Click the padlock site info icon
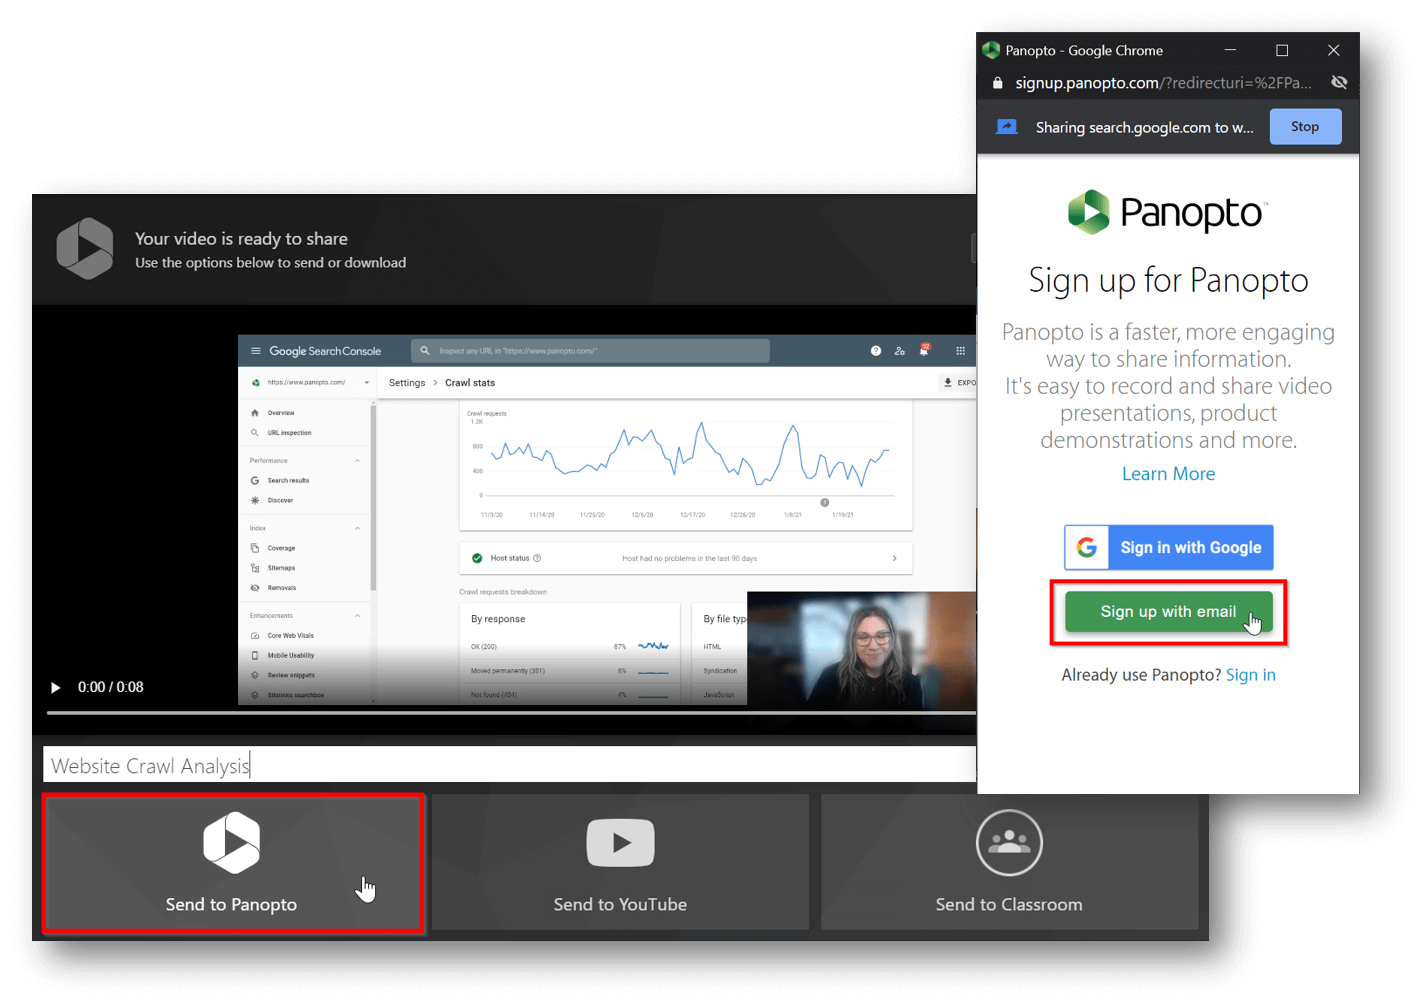 997,83
